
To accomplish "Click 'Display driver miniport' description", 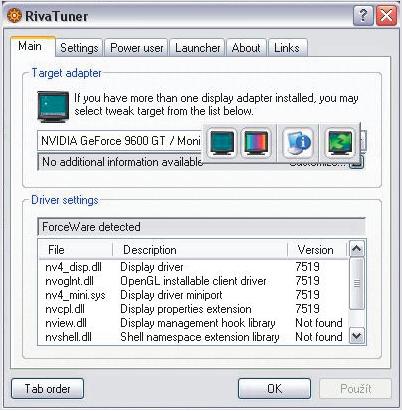I will click(171, 295).
